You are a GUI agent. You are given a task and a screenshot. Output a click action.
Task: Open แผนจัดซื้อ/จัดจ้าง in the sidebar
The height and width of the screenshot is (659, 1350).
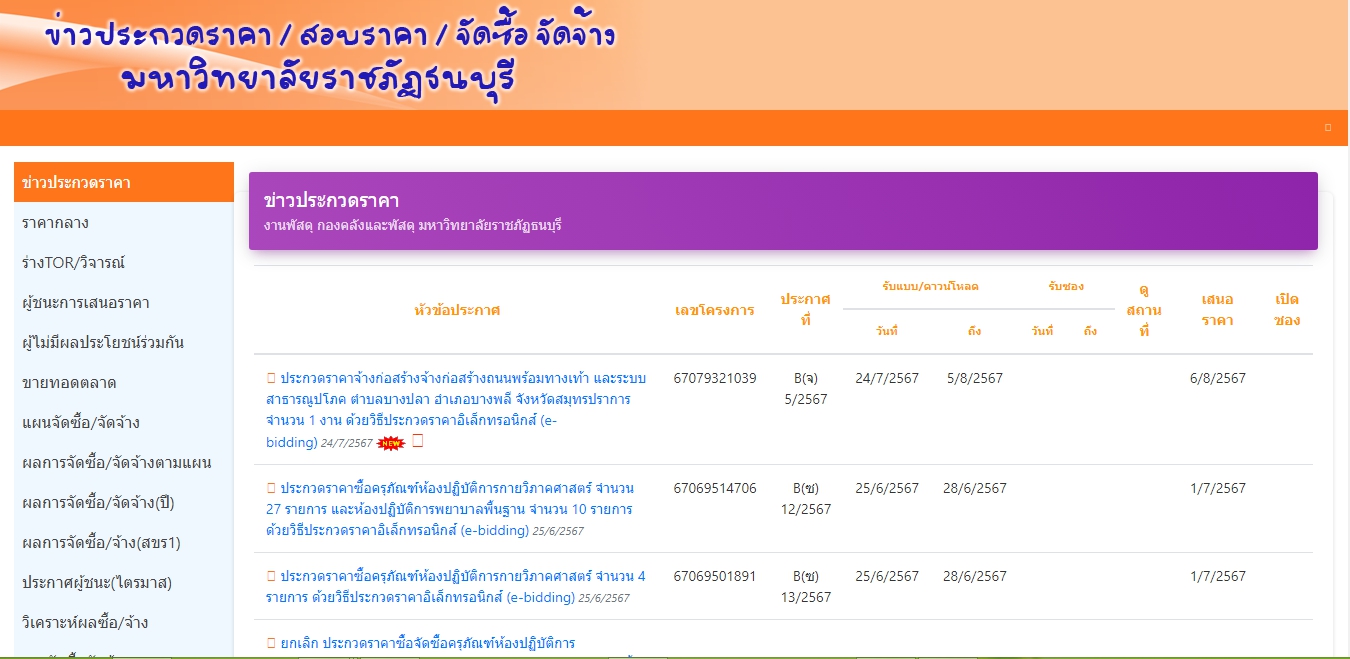click(124, 423)
